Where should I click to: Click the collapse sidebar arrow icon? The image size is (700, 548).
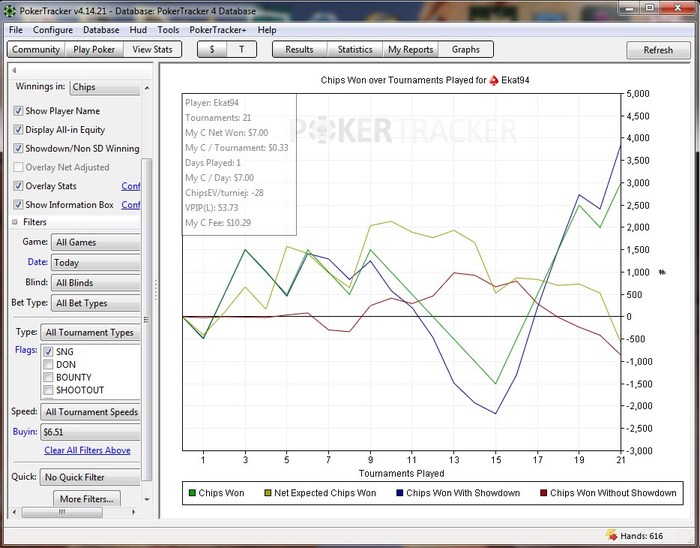[x=14, y=70]
